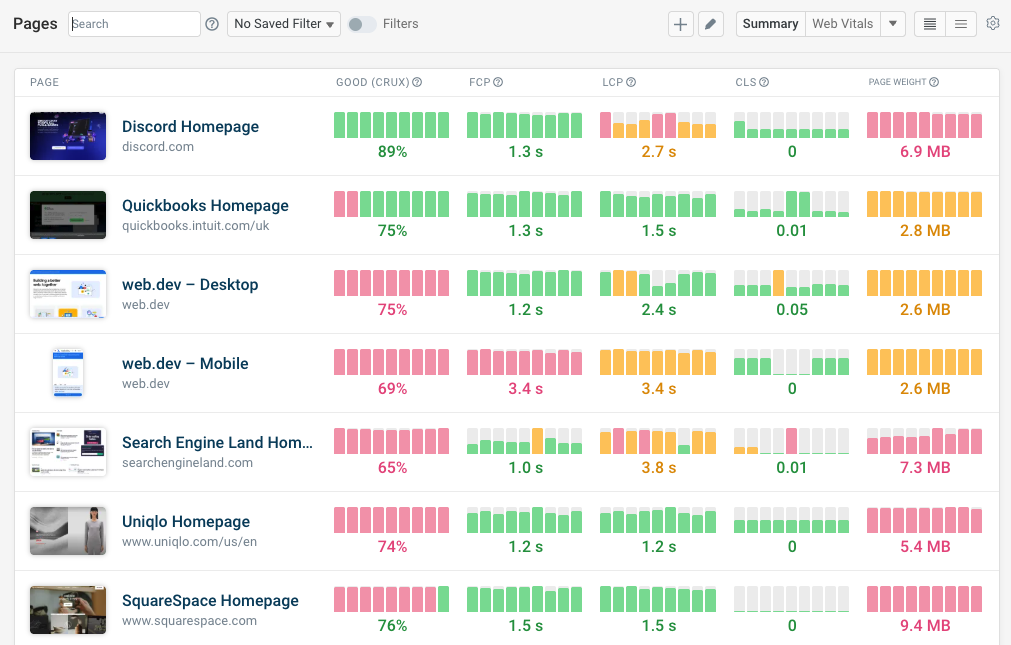Open the CLS column help icon
This screenshot has width=1011, height=645.
pyautogui.click(x=766, y=82)
